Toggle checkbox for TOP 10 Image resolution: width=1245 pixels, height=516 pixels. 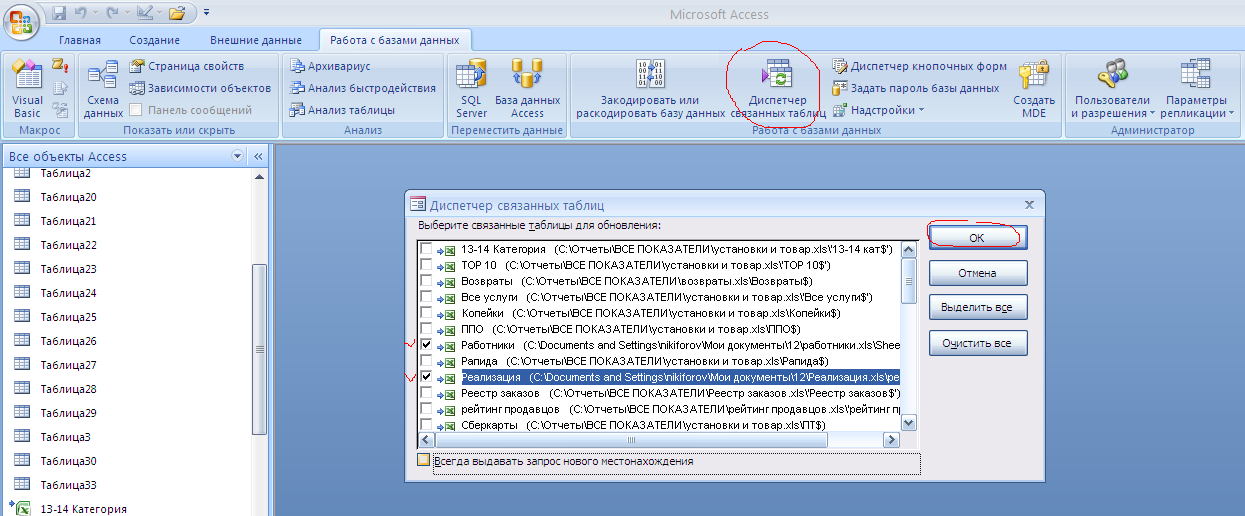[427, 265]
